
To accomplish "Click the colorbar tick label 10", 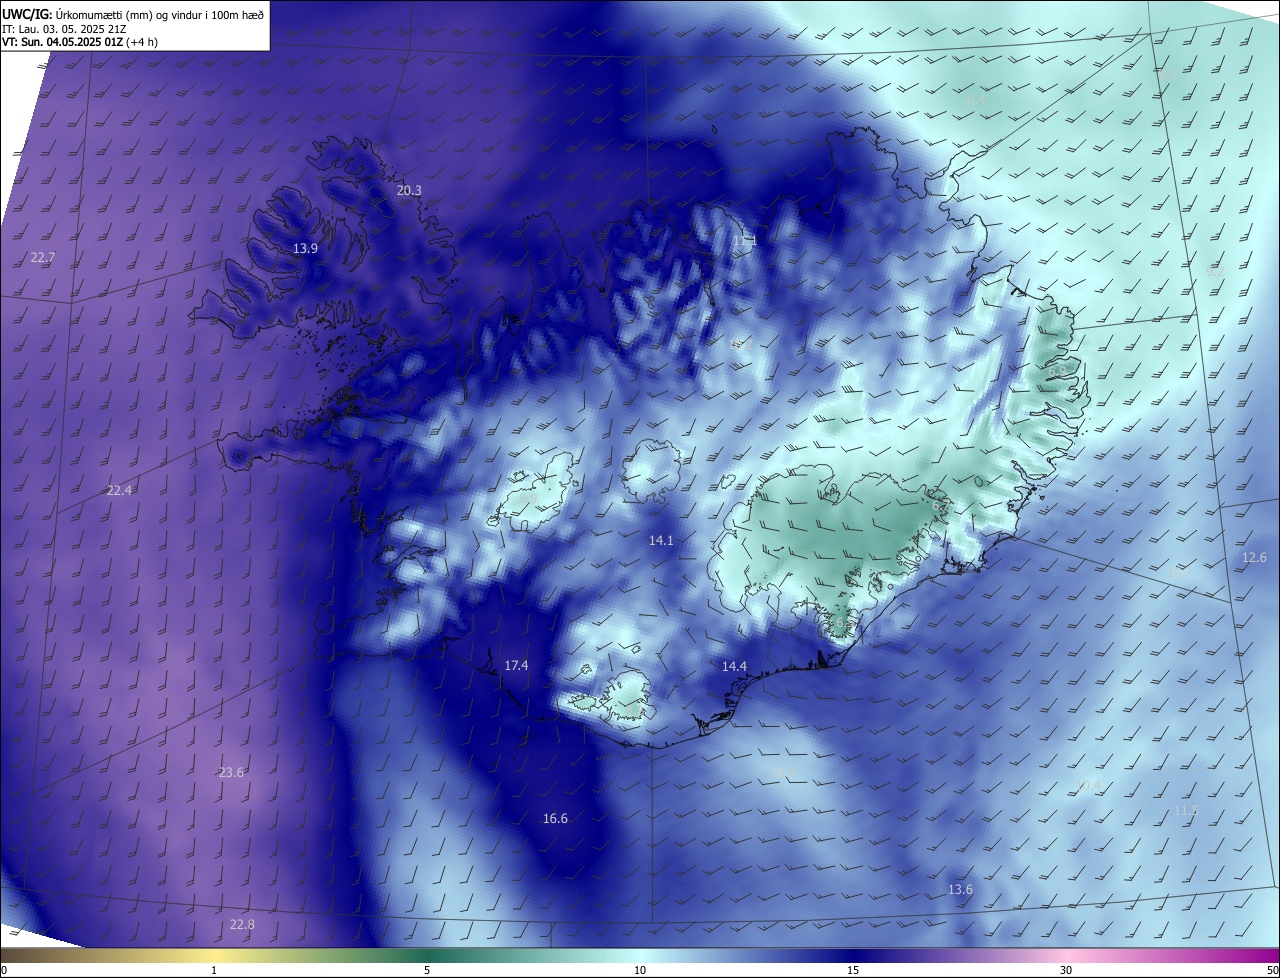I will (x=640, y=971).
